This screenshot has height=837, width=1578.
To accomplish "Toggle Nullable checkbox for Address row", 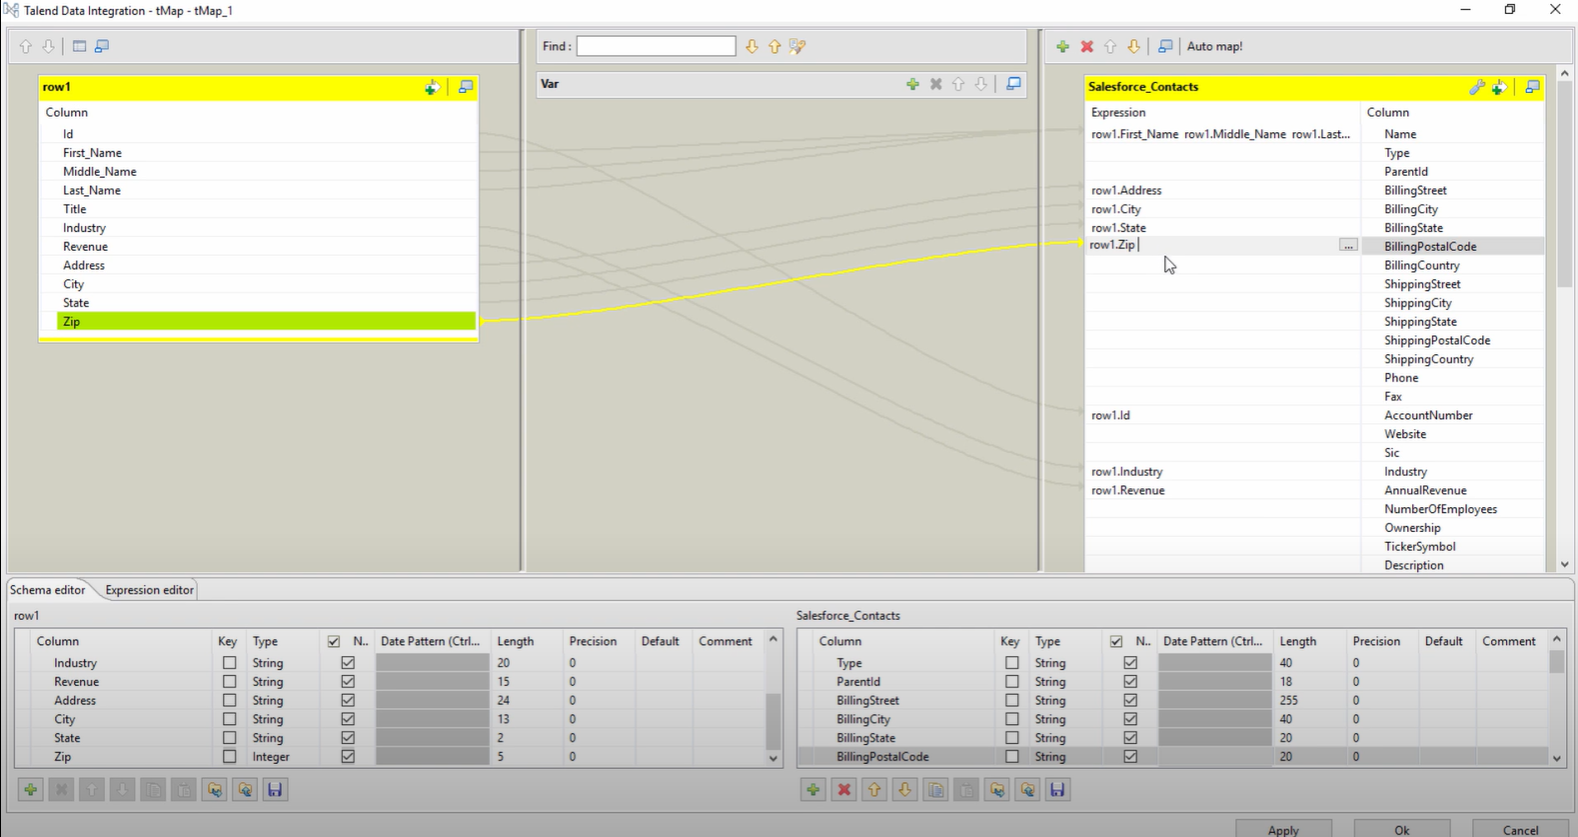I will click(348, 700).
